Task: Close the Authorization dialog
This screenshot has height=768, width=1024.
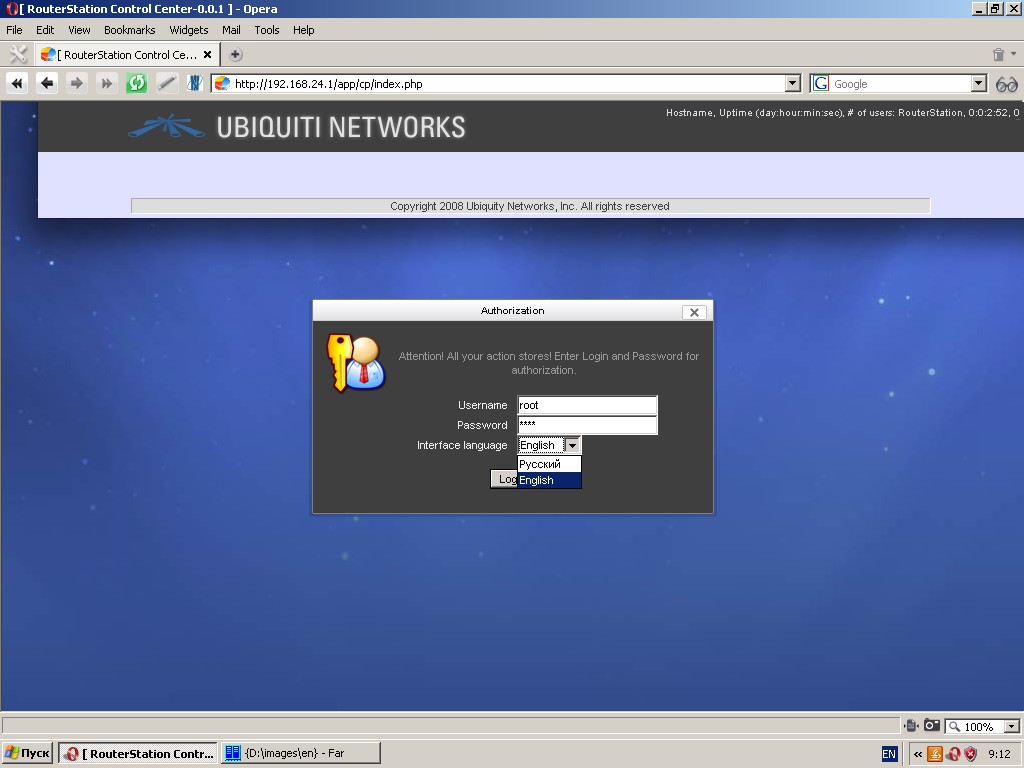Action: coord(694,312)
